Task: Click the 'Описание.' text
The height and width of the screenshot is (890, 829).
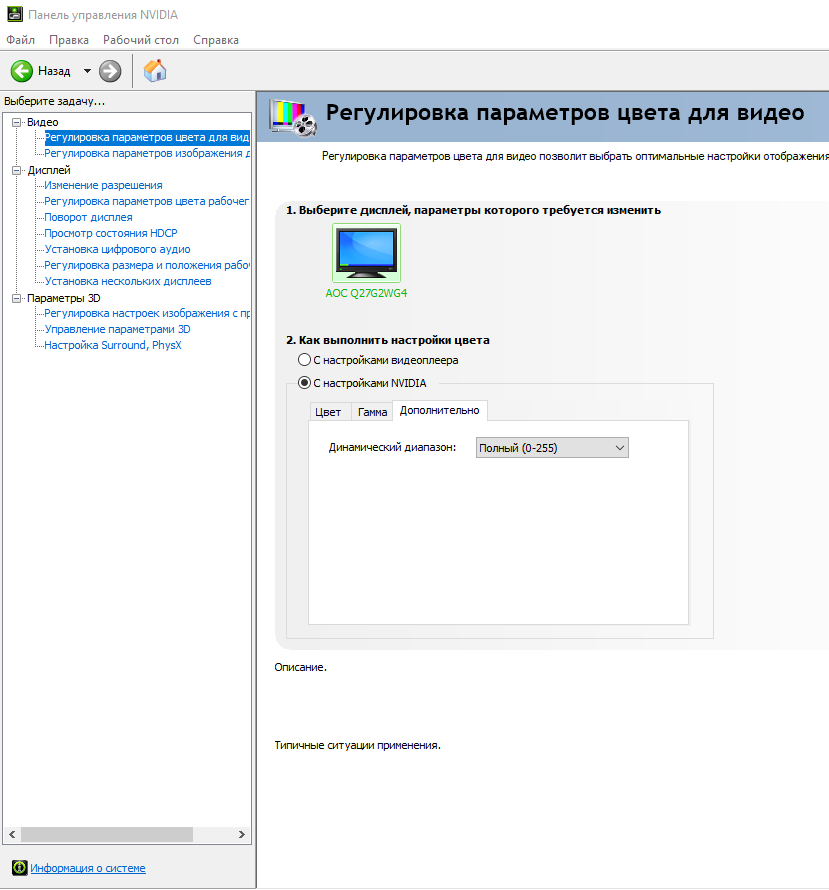Action: [x=301, y=668]
